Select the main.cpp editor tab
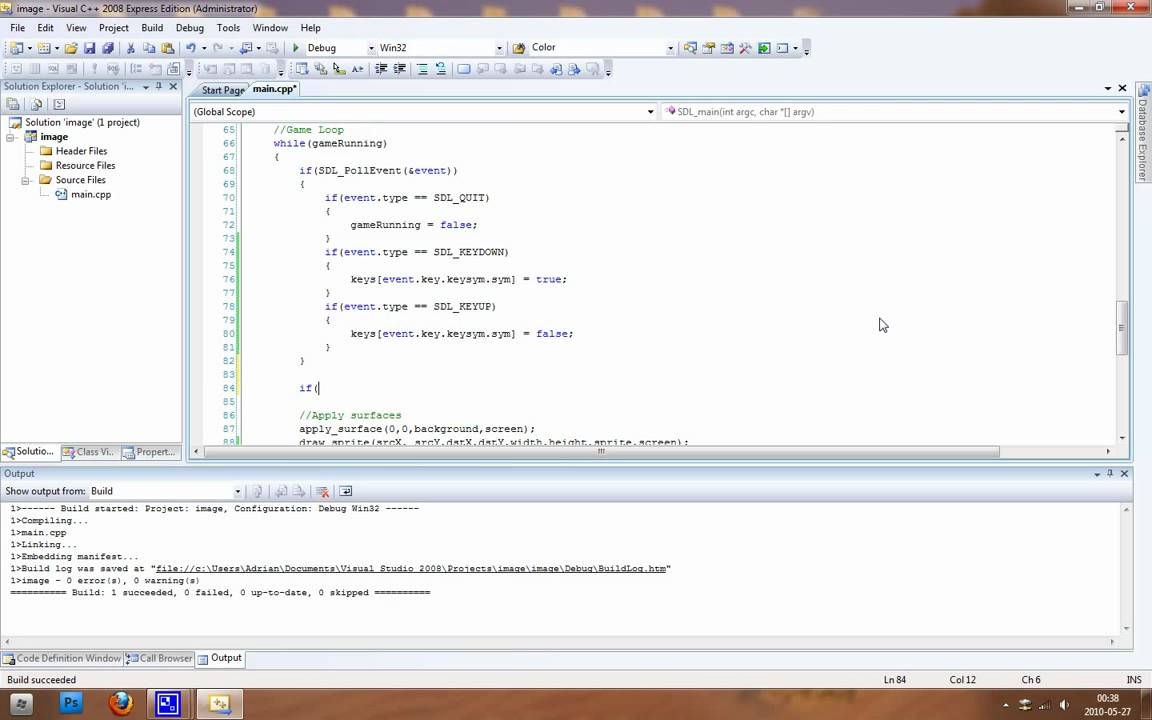The width and height of the screenshot is (1152, 720). pos(274,89)
